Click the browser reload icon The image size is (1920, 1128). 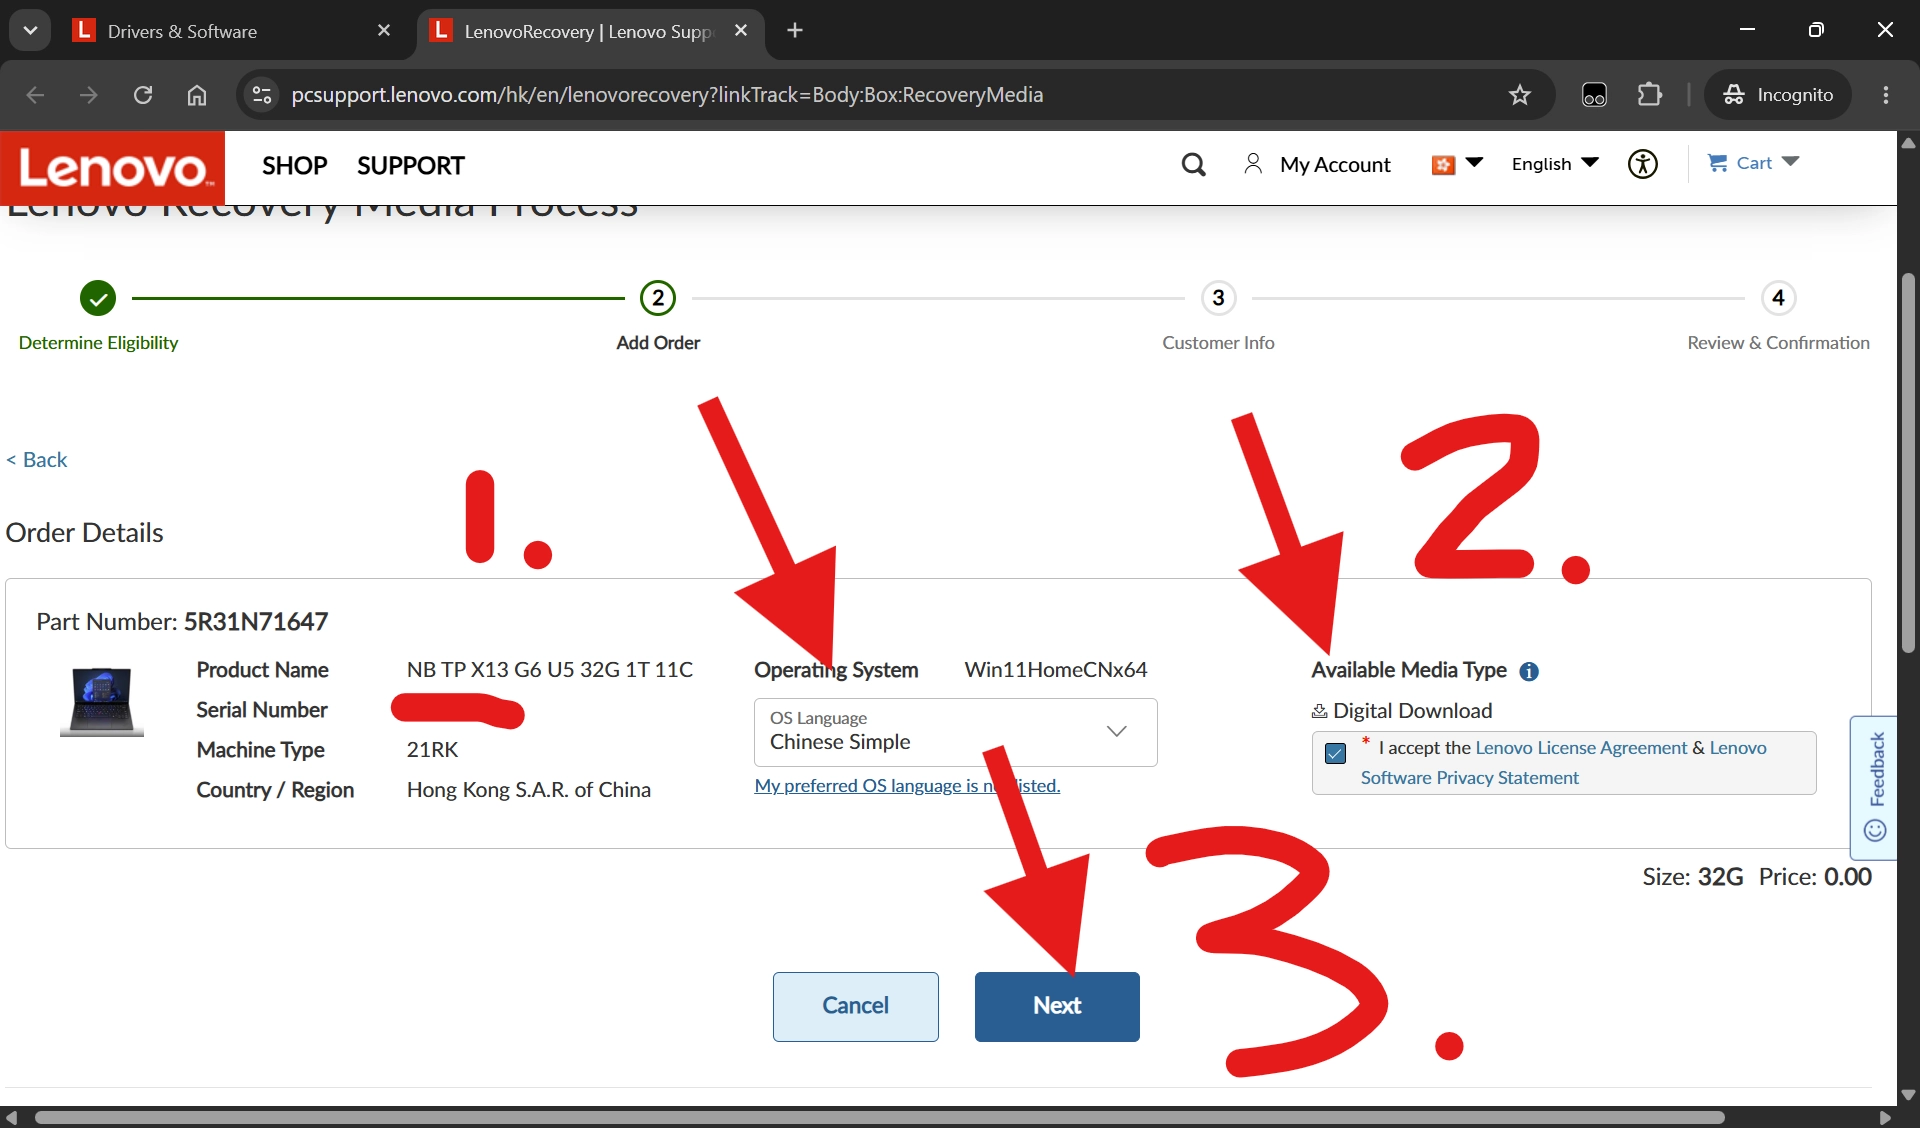click(143, 95)
